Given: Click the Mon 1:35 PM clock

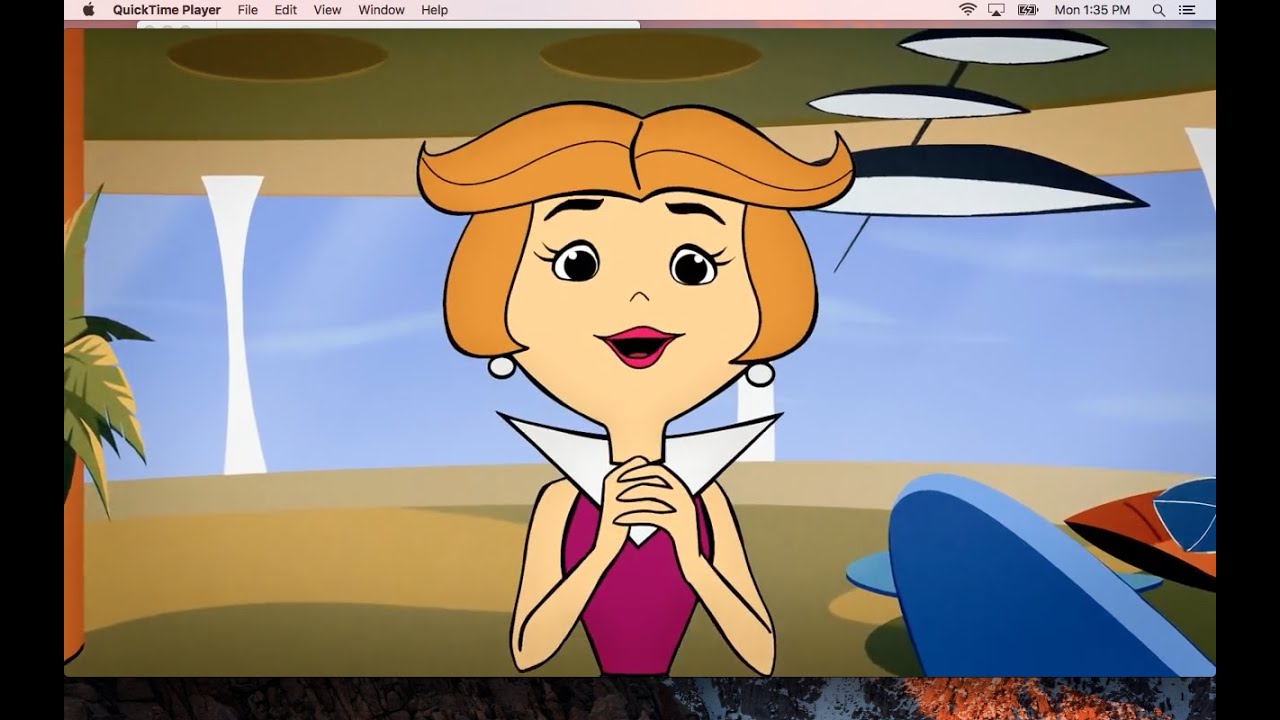Looking at the screenshot, I should [x=1092, y=10].
